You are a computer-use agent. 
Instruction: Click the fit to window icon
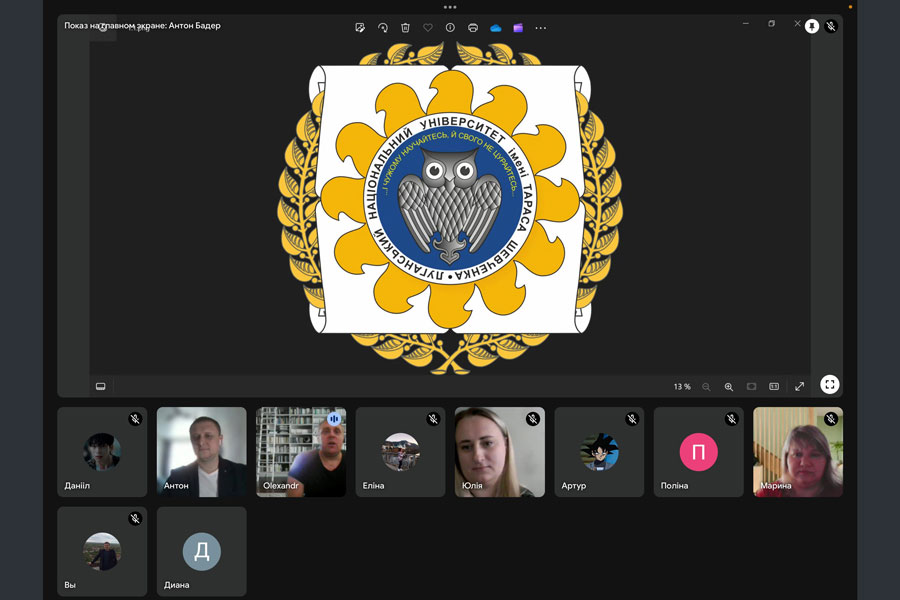751,386
